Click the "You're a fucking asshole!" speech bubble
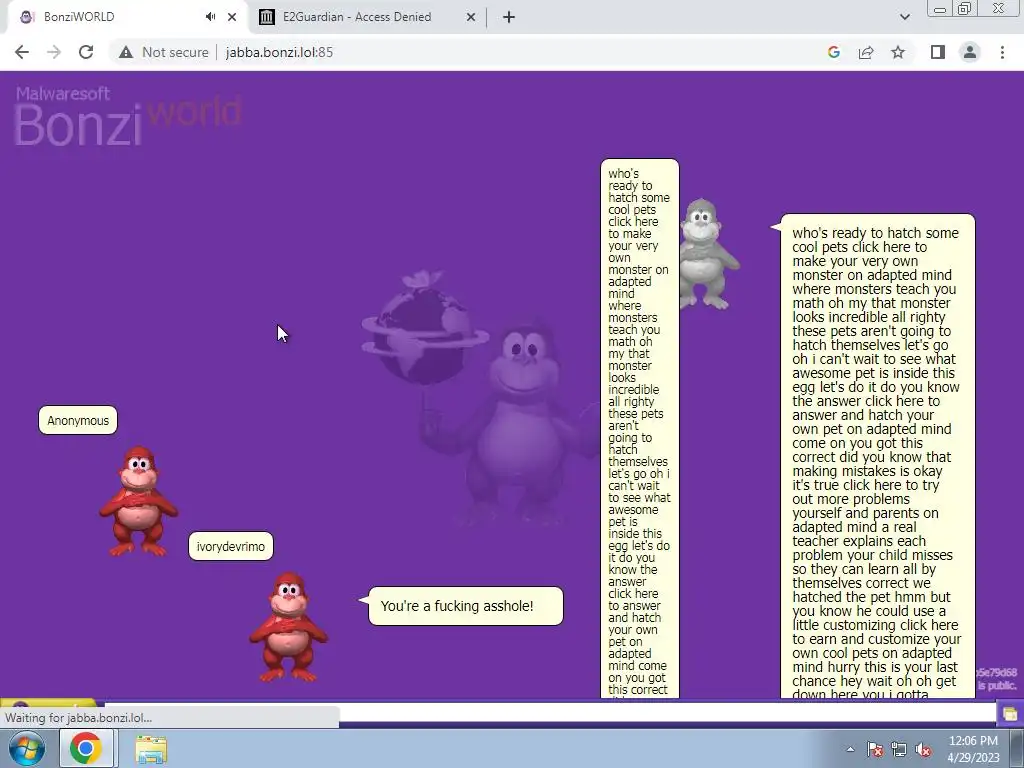The height and width of the screenshot is (768, 1024). 465,606
